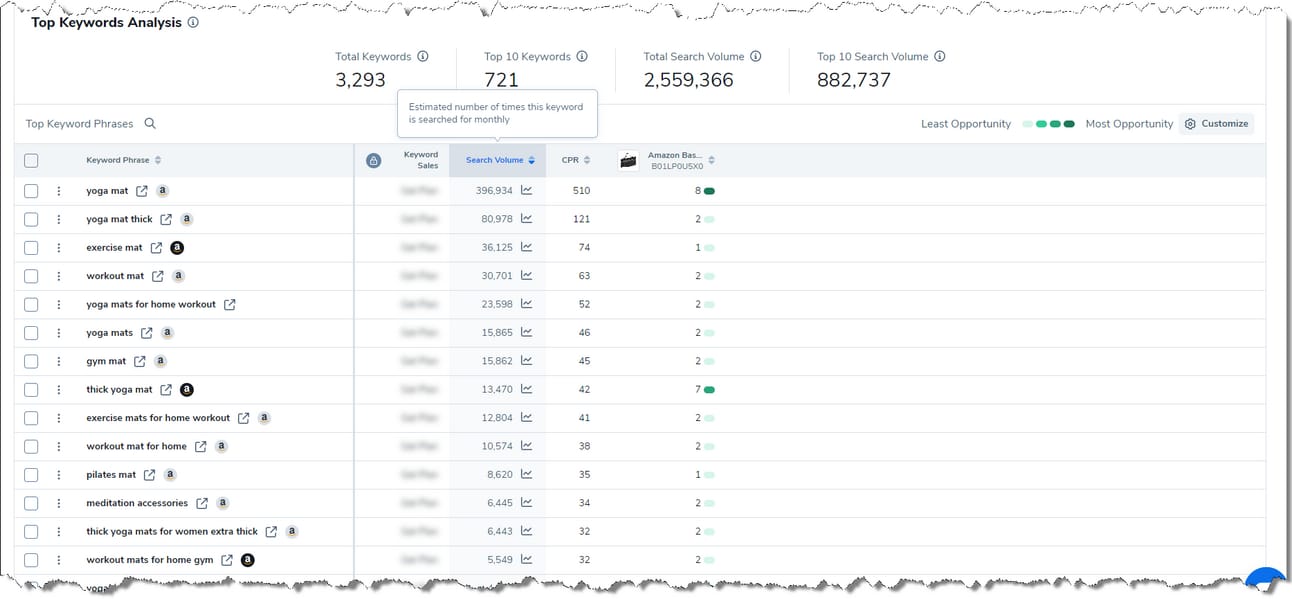Click the Amazon badge next to thick yoga mat
1292x599 pixels.
pyautogui.click(x=186, y=390)
